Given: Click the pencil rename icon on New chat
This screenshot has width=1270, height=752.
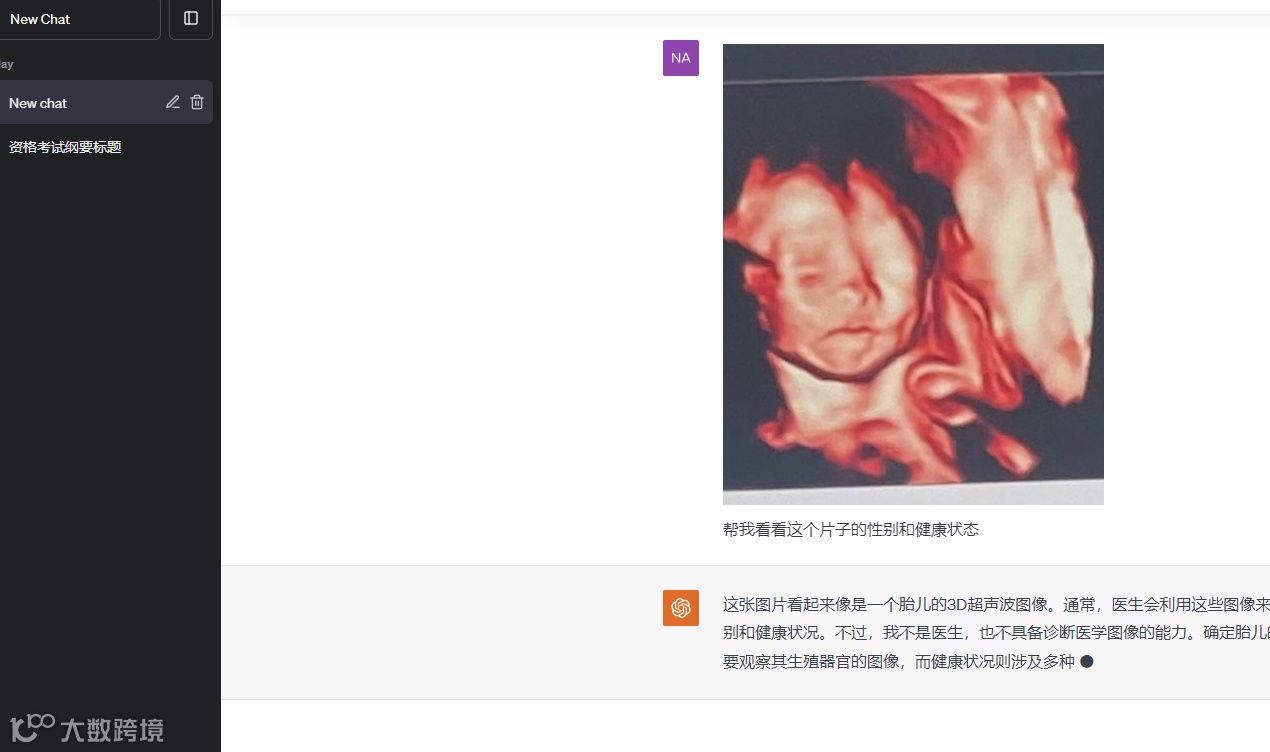Looking at the screenshot, I should [x=172, y=102].
